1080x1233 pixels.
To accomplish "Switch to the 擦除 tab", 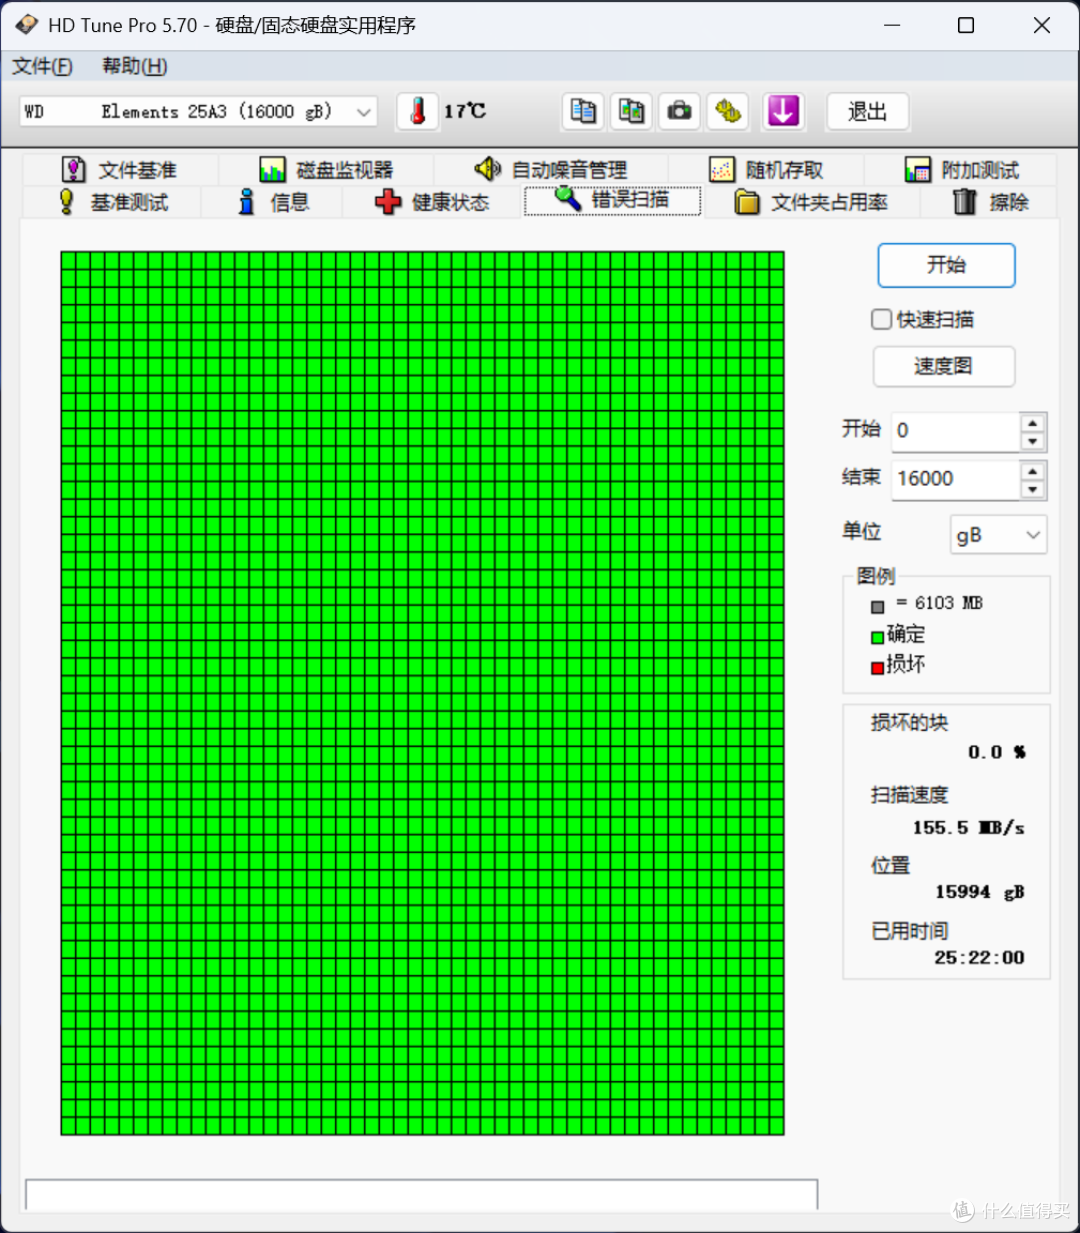I will click(x=990, y=202).
